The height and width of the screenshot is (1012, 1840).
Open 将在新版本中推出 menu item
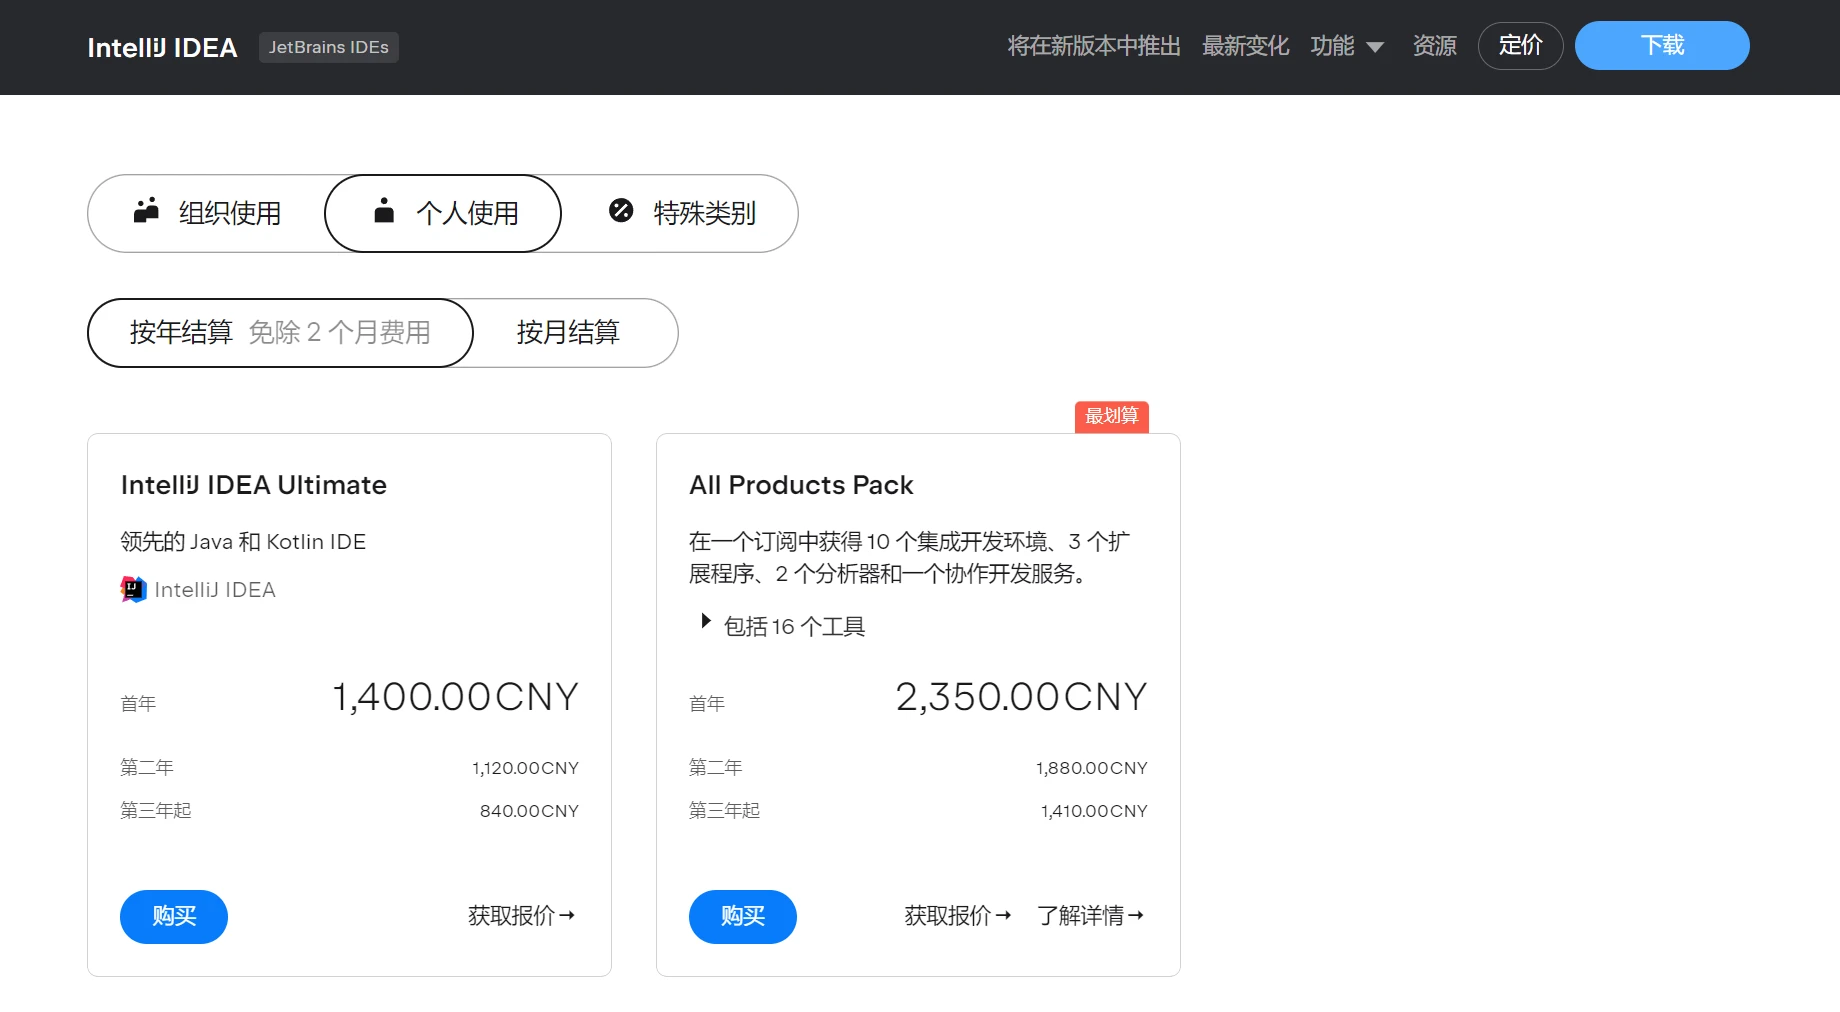tap(1094, 46)
